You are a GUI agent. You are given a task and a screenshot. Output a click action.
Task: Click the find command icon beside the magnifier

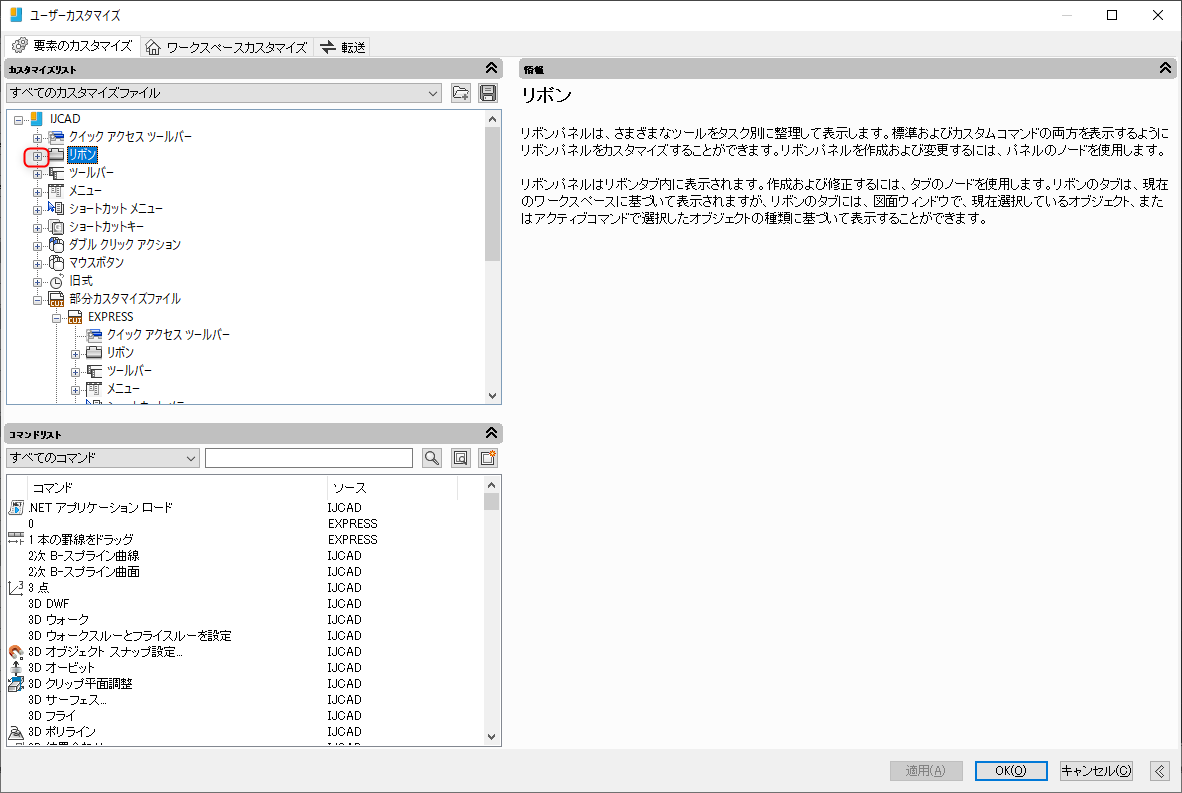[x=461, y=458]
